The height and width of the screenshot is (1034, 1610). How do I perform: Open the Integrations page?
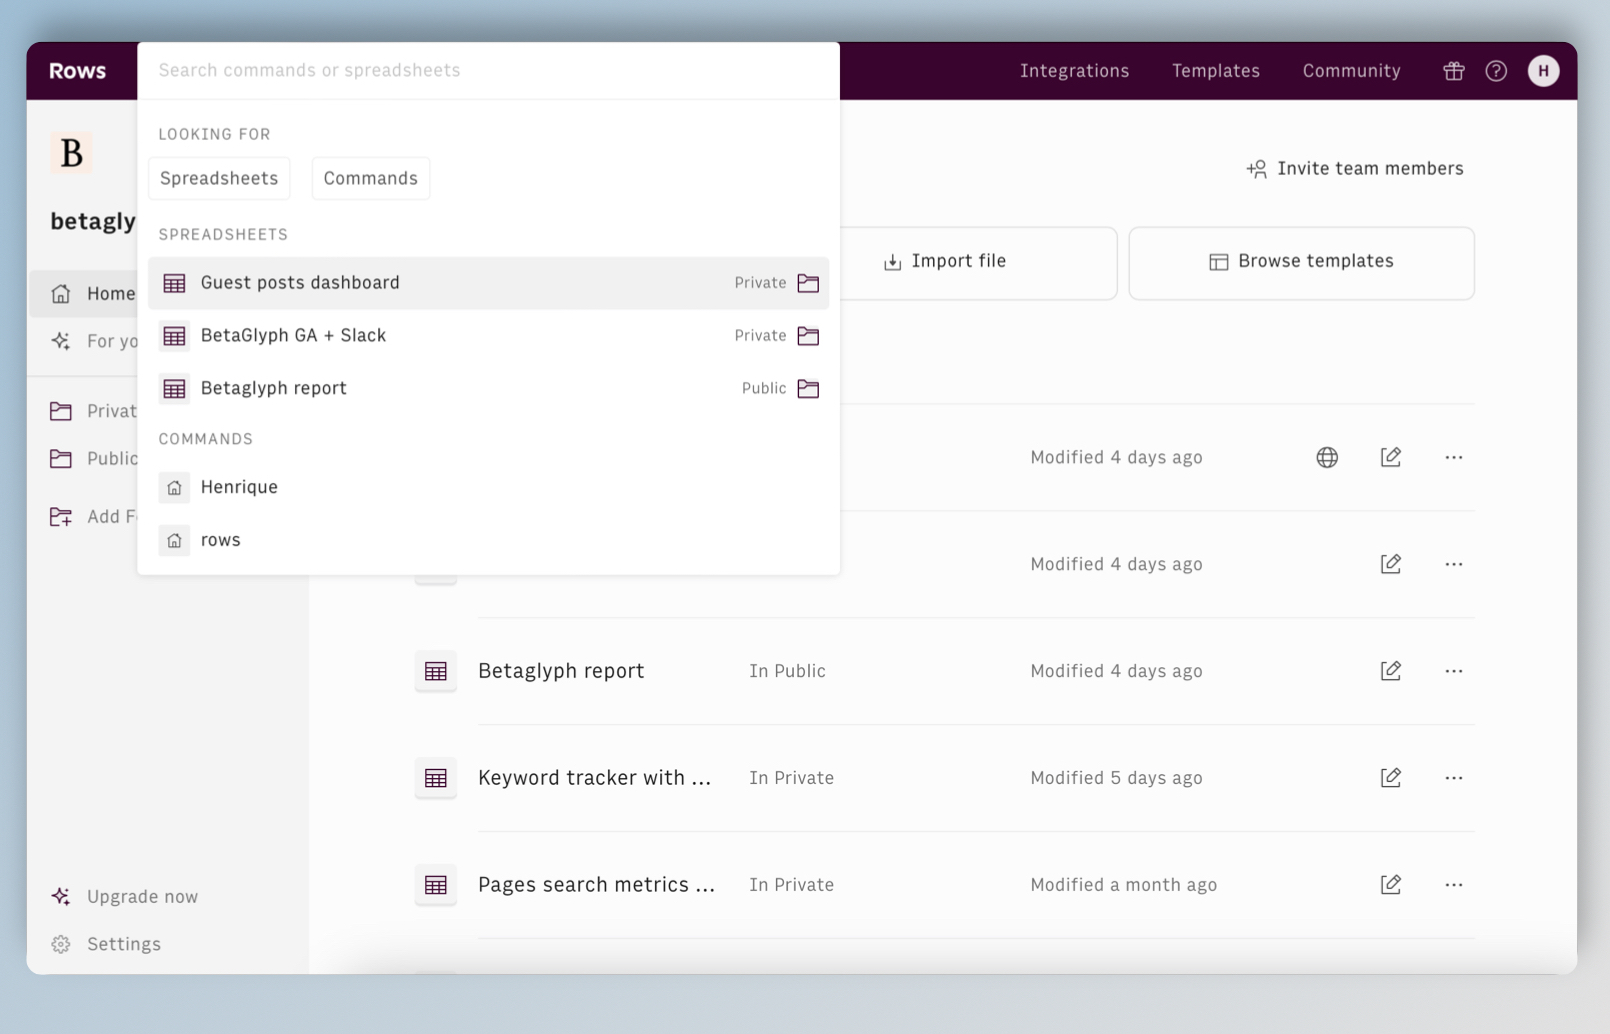click(1074, 71)
